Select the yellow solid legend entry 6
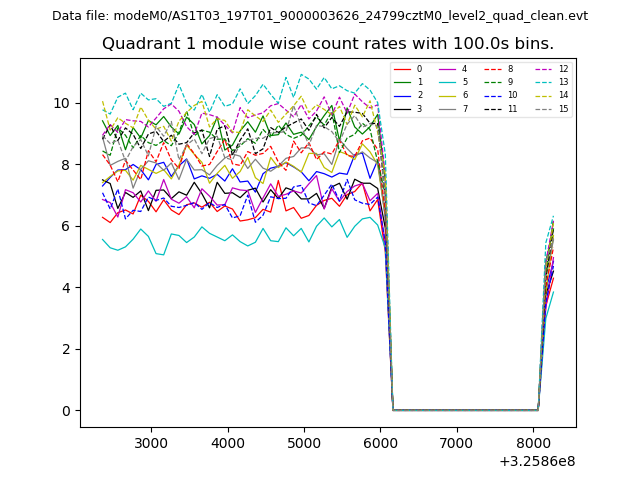The image size is (640, 480). point(453,95)
